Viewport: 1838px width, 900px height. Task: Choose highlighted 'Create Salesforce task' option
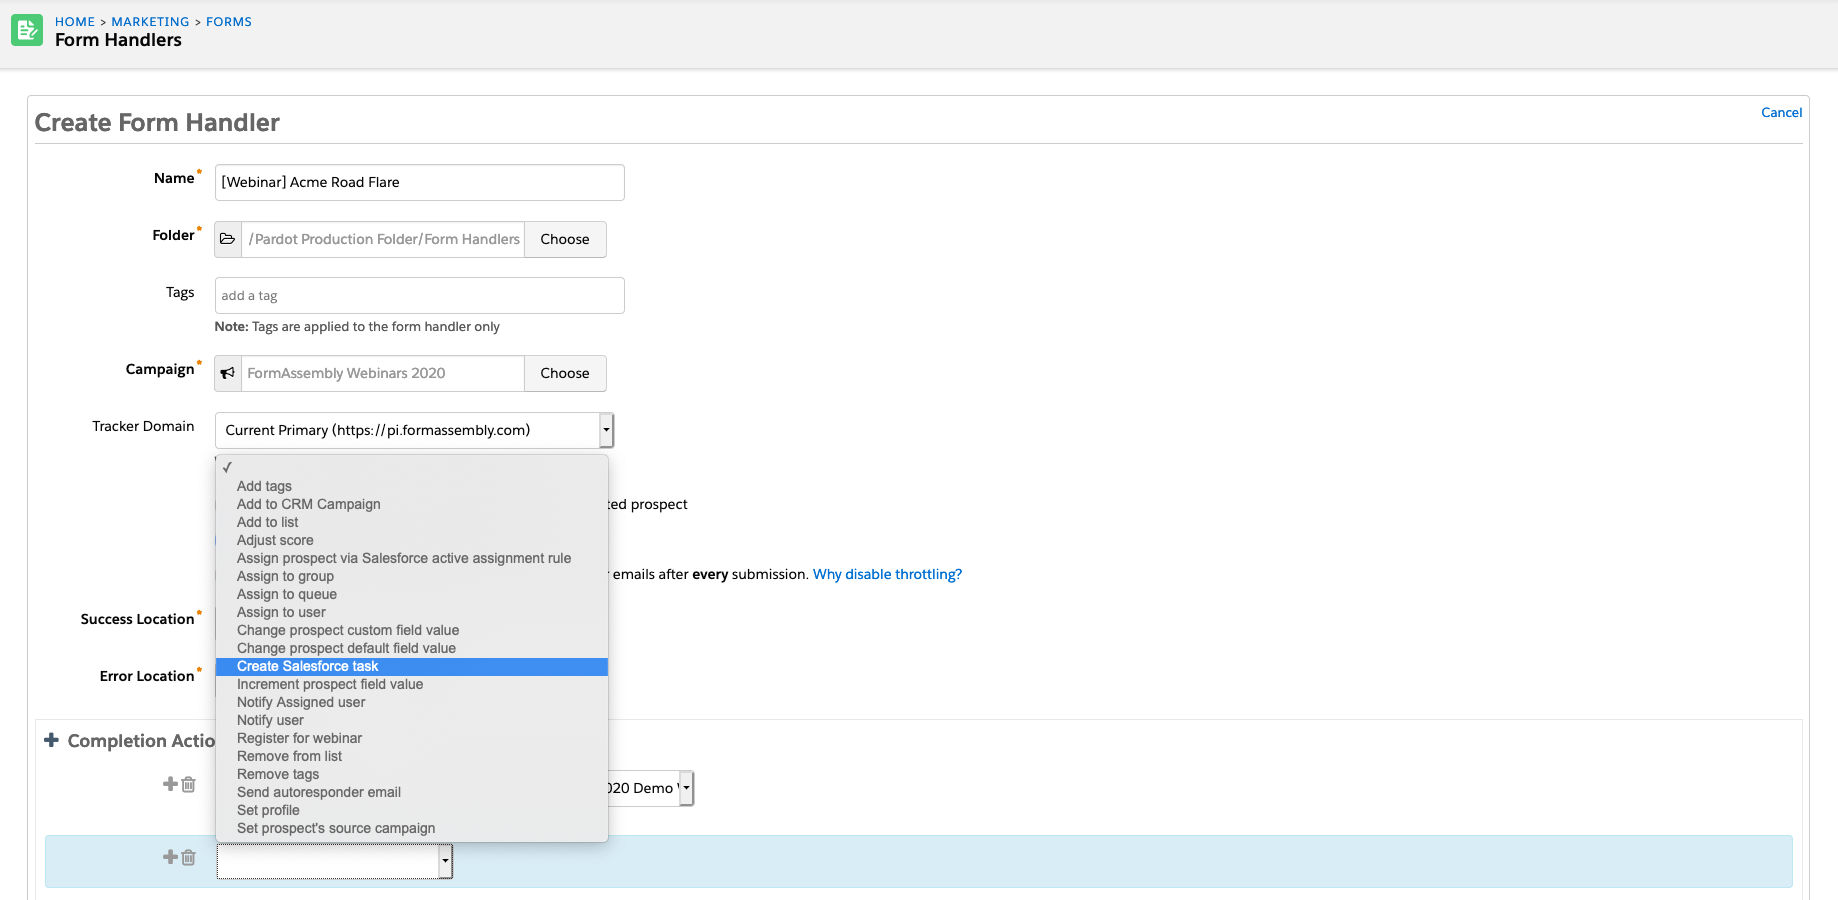click(412, 666)
